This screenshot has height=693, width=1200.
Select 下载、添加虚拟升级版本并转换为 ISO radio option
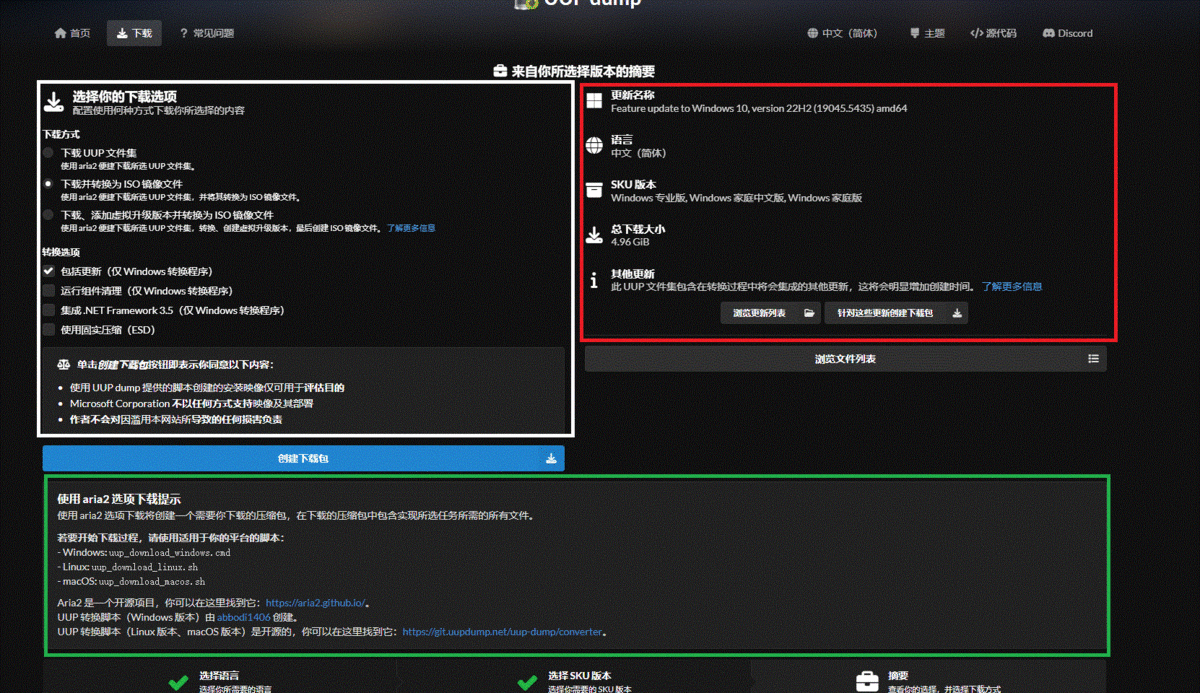click(x=48, y=215)
